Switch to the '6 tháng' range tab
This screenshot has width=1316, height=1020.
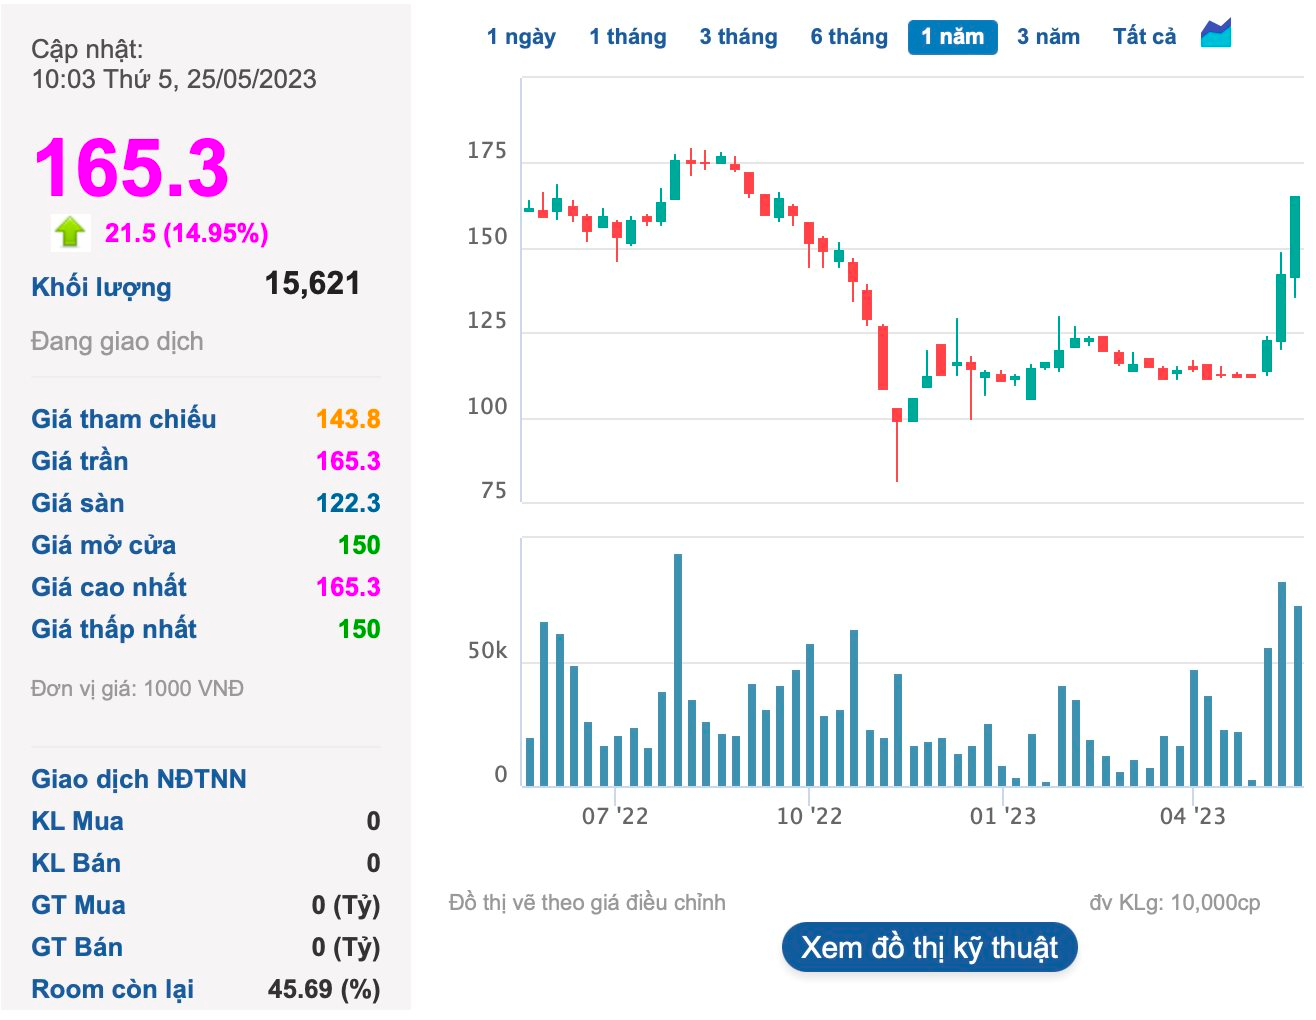849,37
